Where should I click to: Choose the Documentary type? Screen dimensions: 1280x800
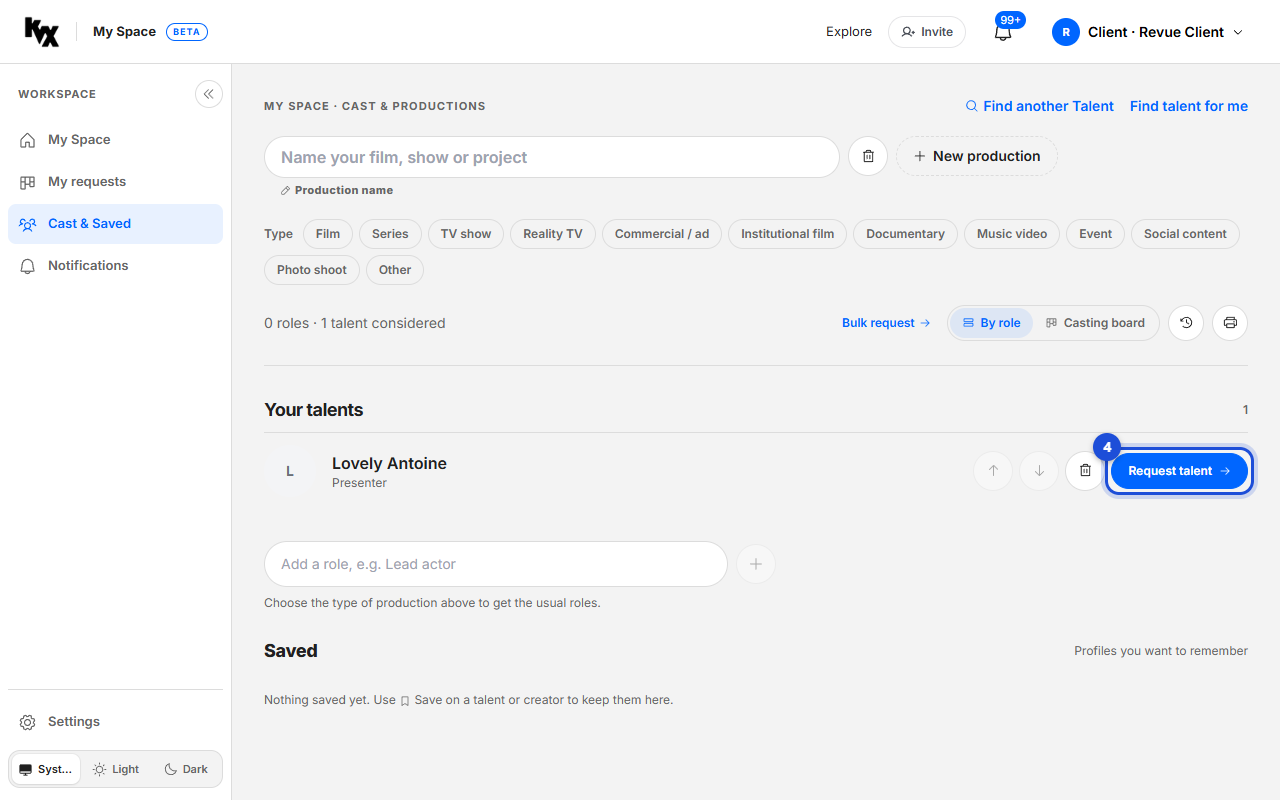tap(905, 234)
